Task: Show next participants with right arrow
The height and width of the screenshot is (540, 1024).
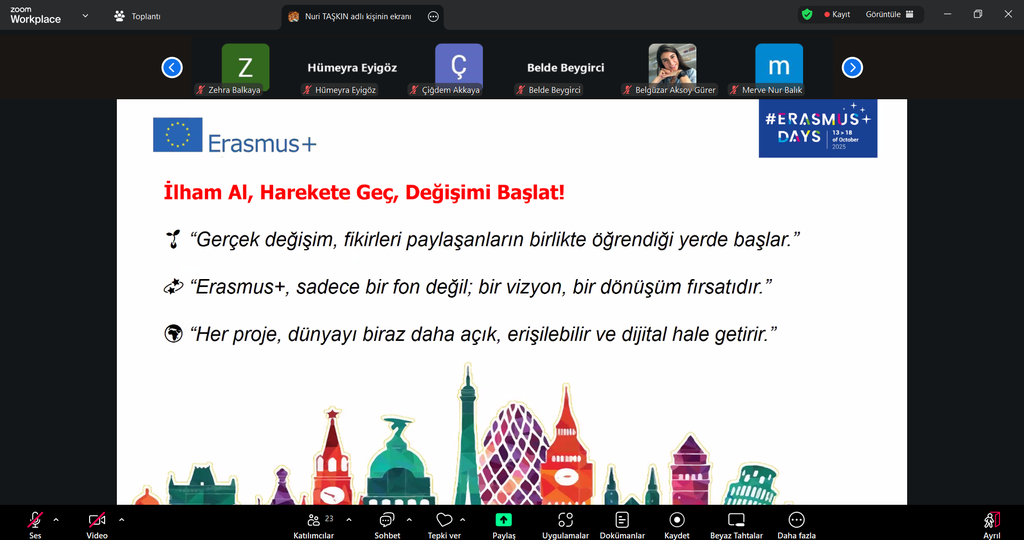Action: pyautogui.click(x=852, y=68)
